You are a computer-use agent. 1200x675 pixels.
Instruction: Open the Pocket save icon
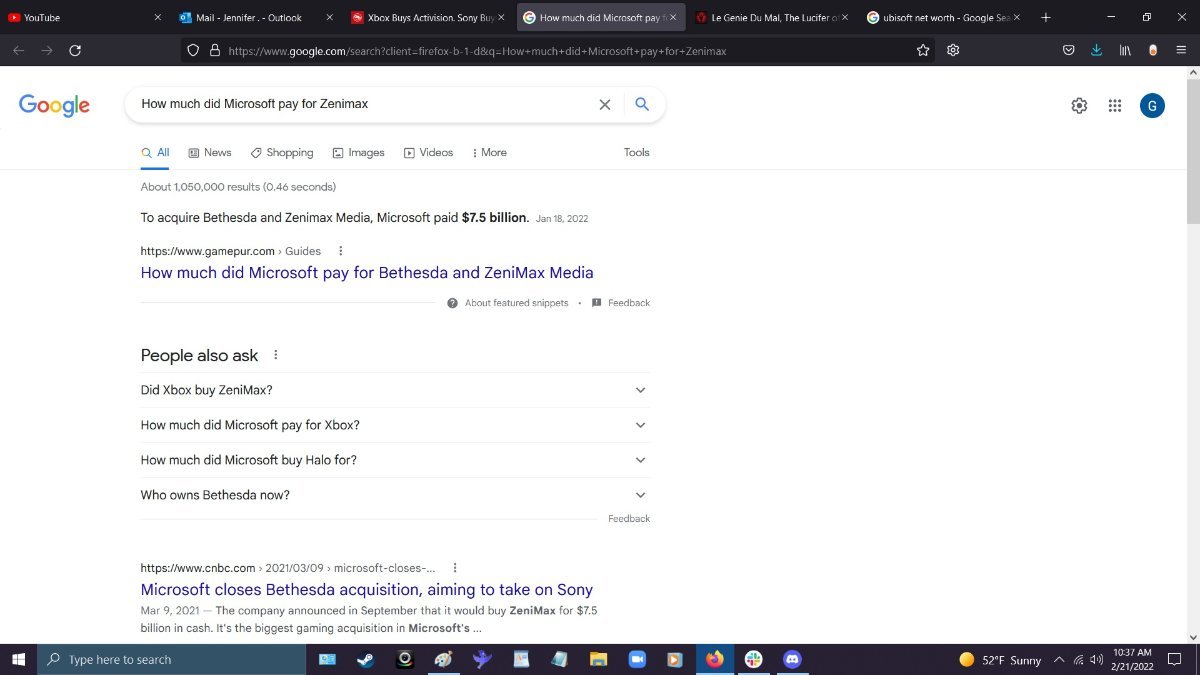(1069, 50)
